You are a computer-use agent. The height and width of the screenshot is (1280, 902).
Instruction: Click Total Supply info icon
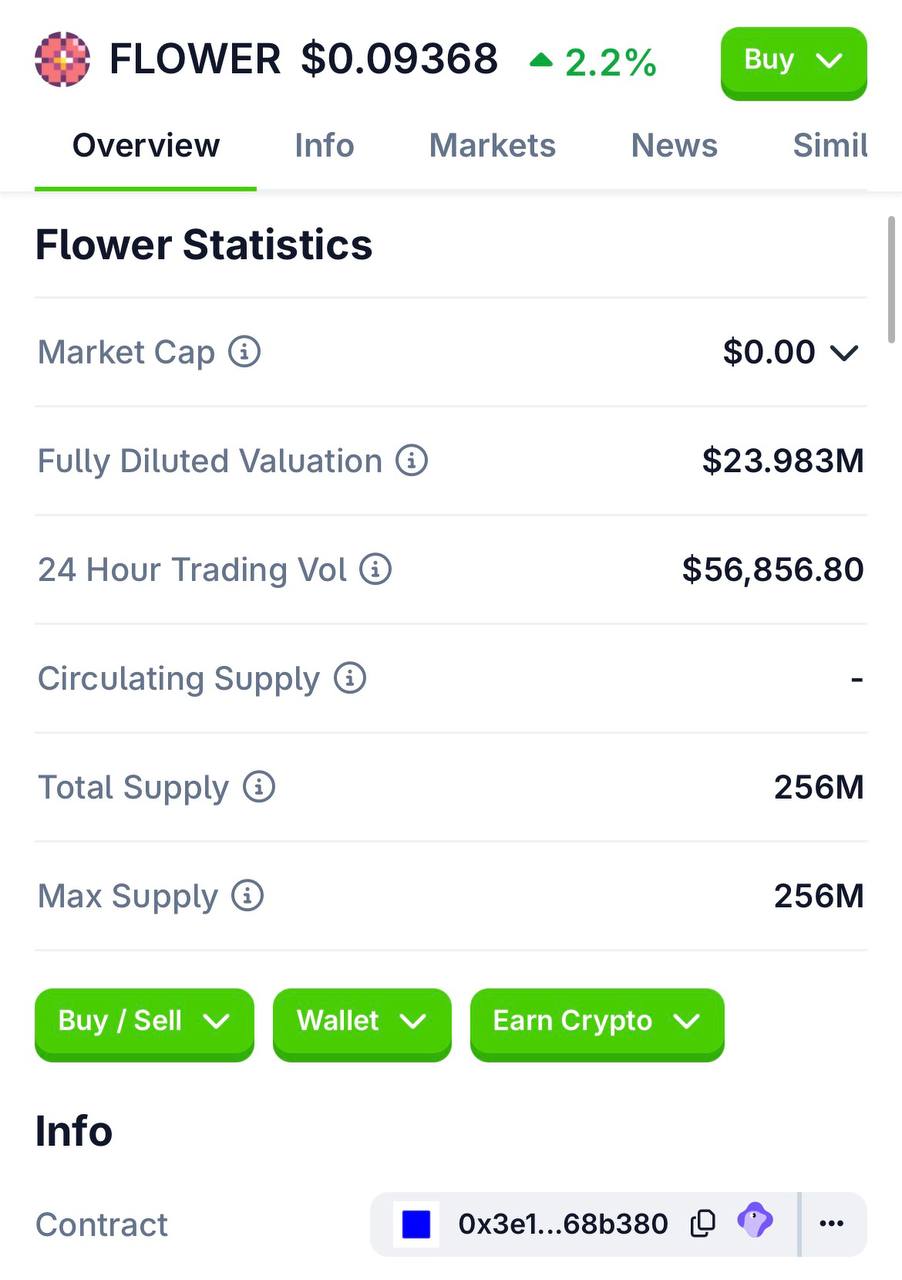click(x=259, y=787)
